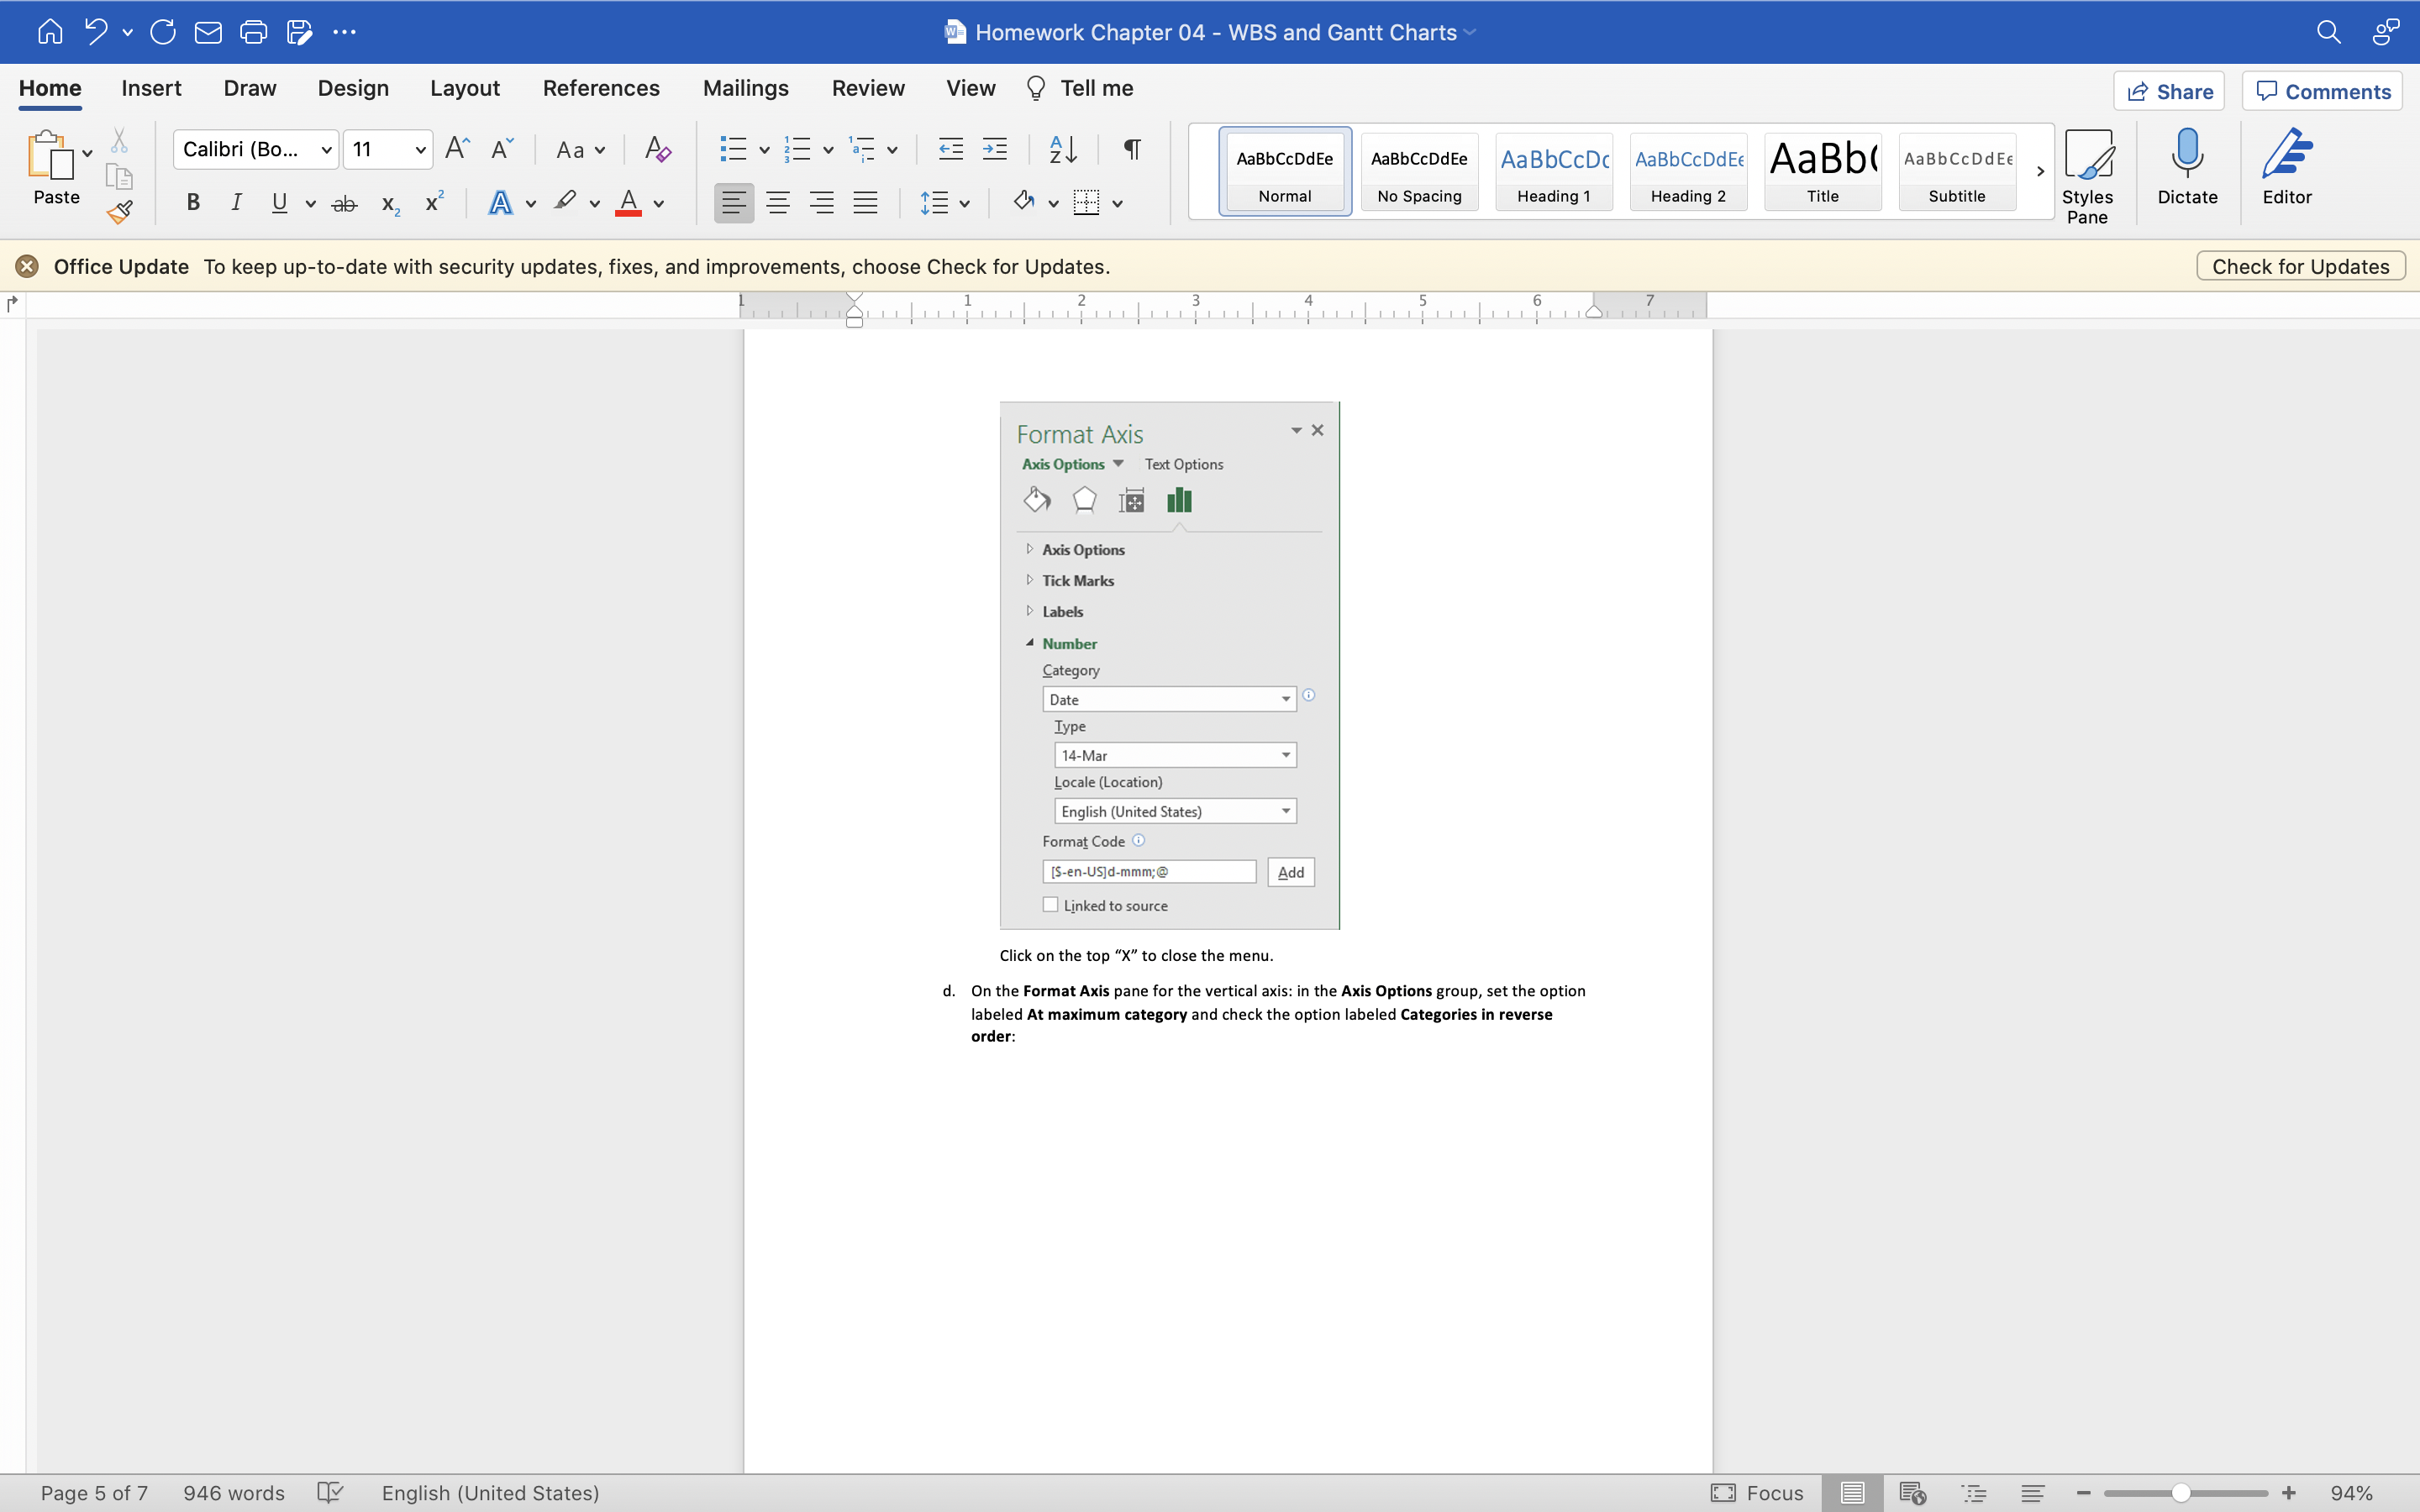Click the Italic formatting icon in ribbon
2420x1512 pixels.
click(235, 204)
